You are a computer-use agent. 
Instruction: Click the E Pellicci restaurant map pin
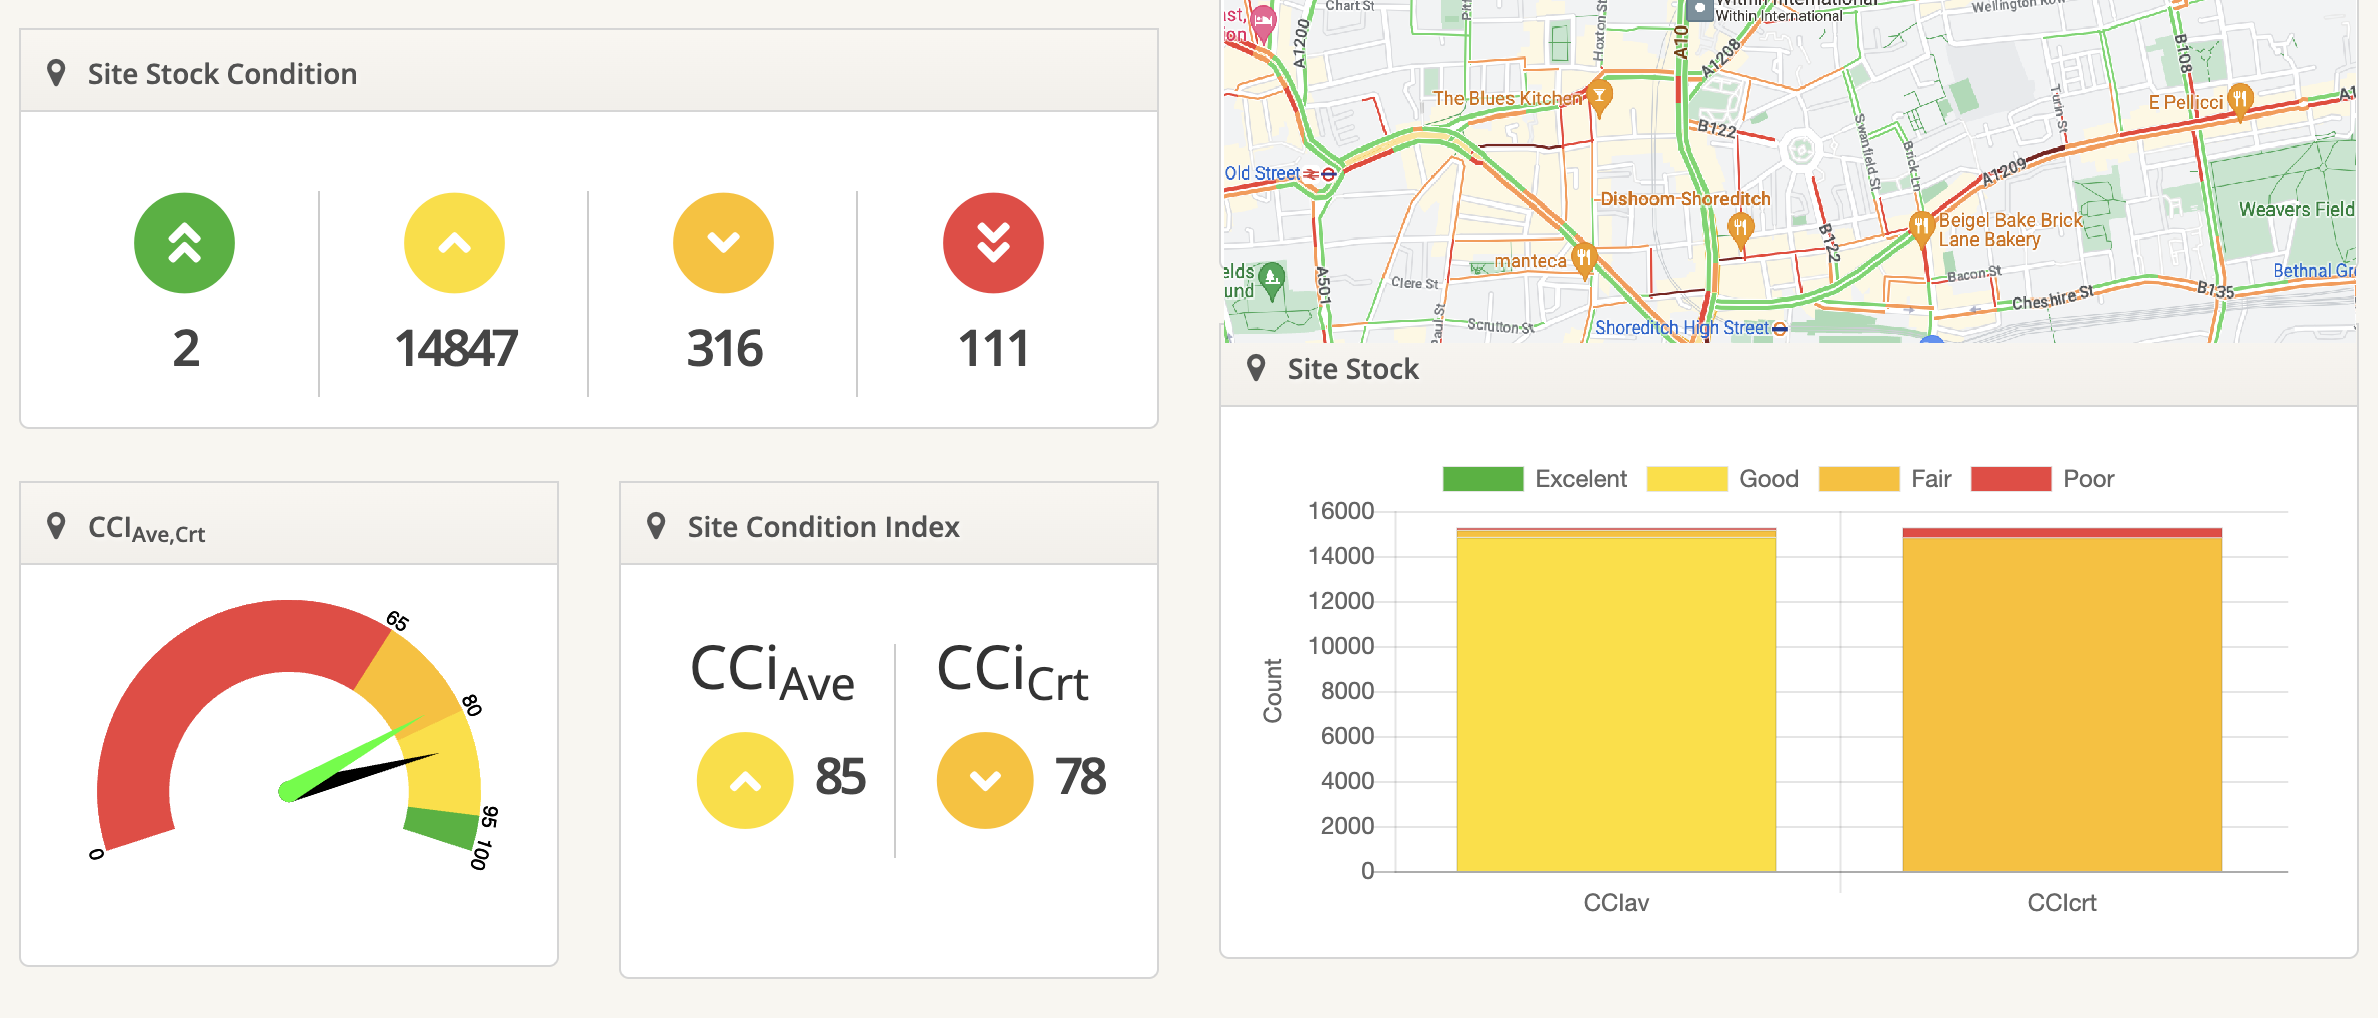[x=2240, y=100]
